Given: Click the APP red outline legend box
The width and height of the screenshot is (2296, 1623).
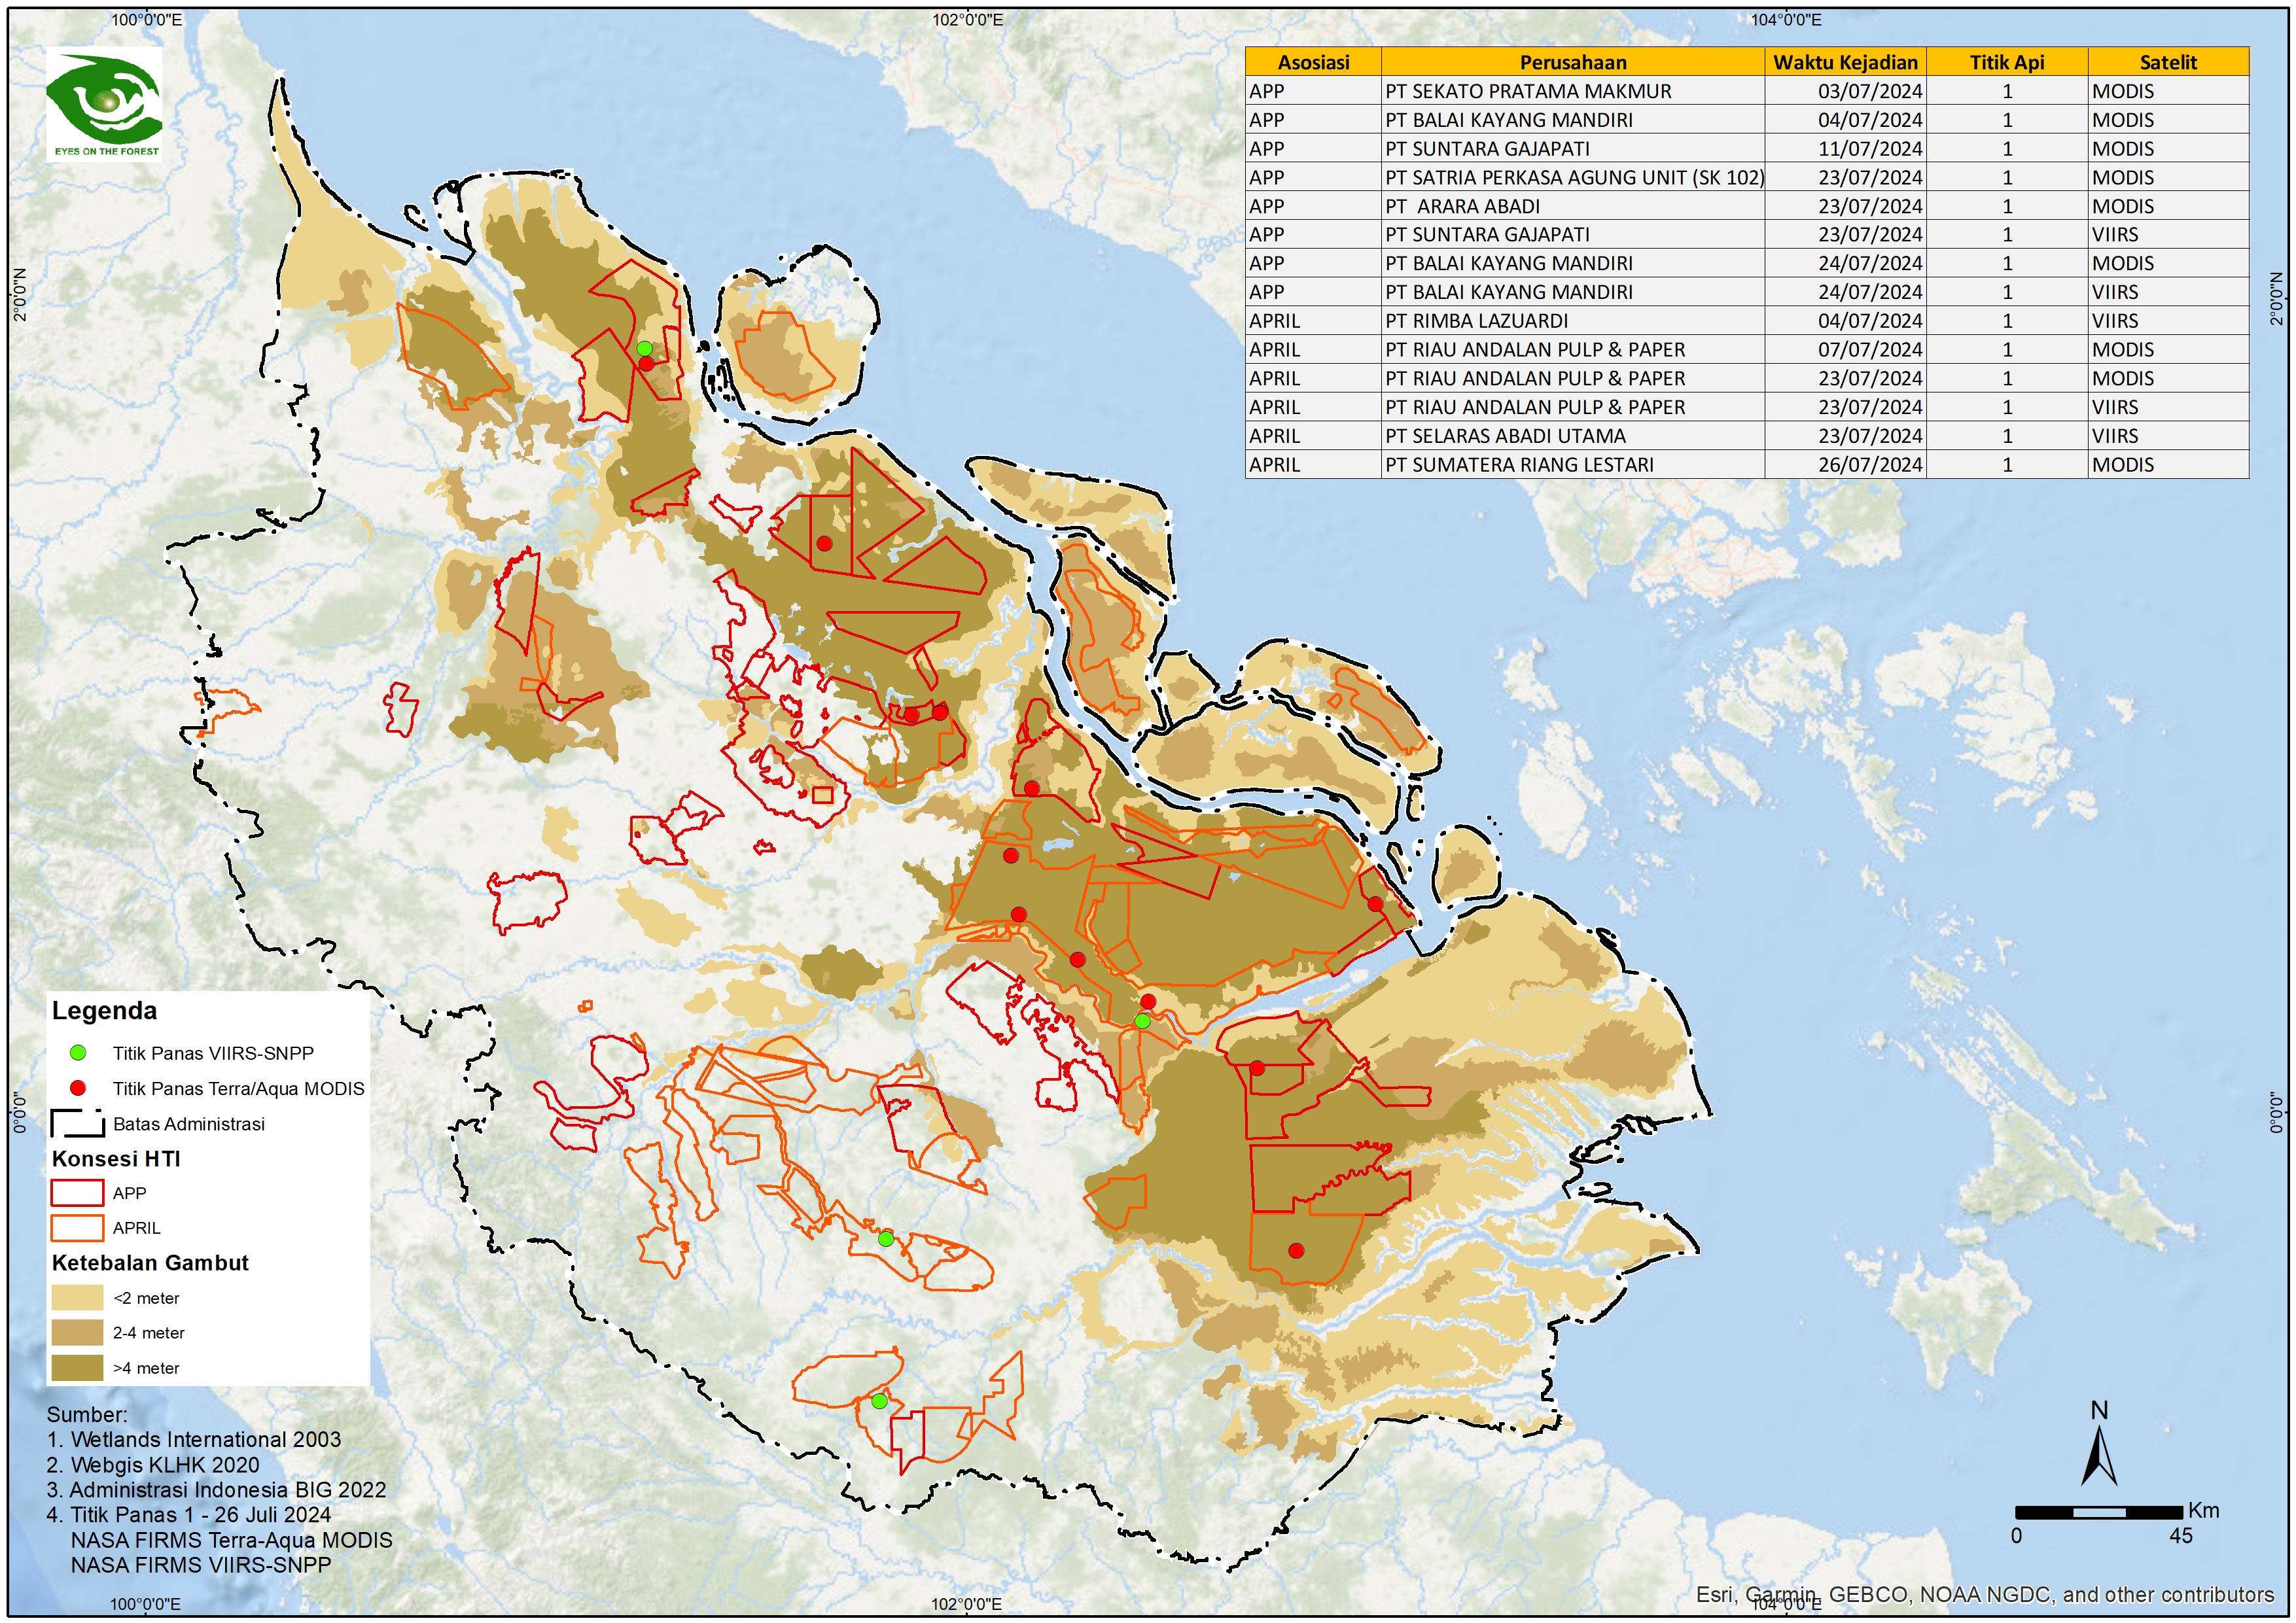Looking at the screenshot, I should (77, 1193).
